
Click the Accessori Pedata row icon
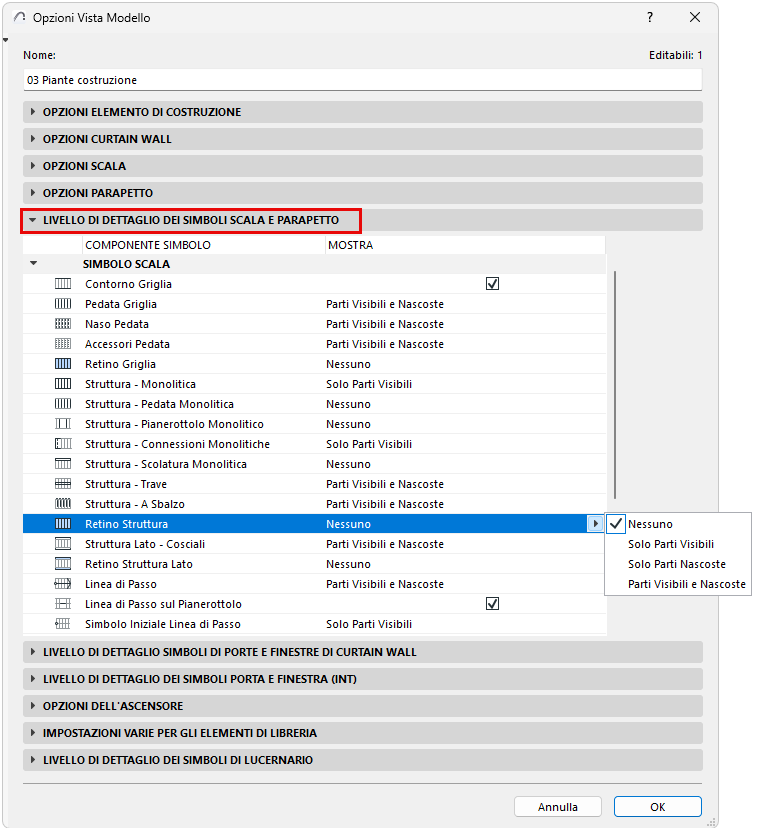63,344
